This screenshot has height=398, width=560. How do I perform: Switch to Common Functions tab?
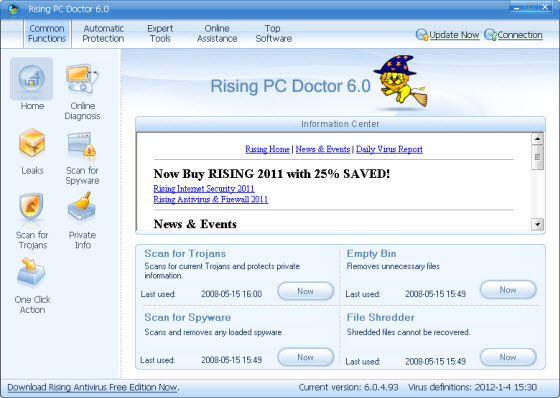click(47, 34)
